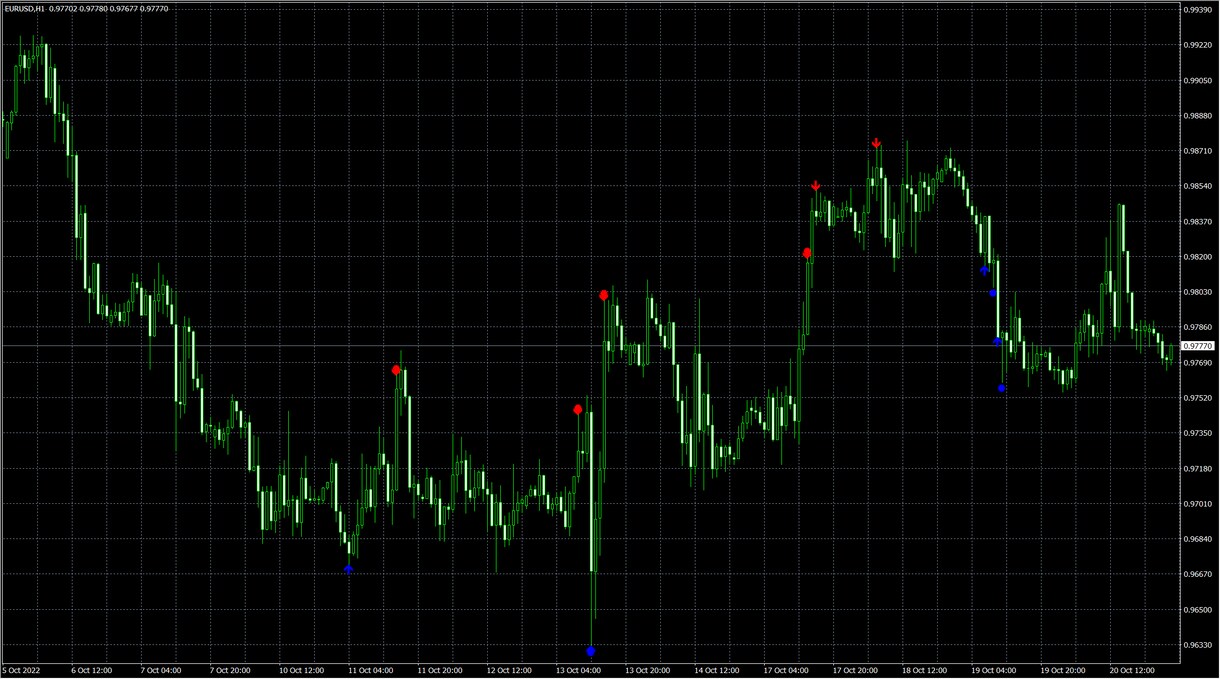Select the blue up arrow near 0.98200 on 19 Oct
Image resolution: width=1220 pixels, height=679 pixels.
click(x=984, y=270)
